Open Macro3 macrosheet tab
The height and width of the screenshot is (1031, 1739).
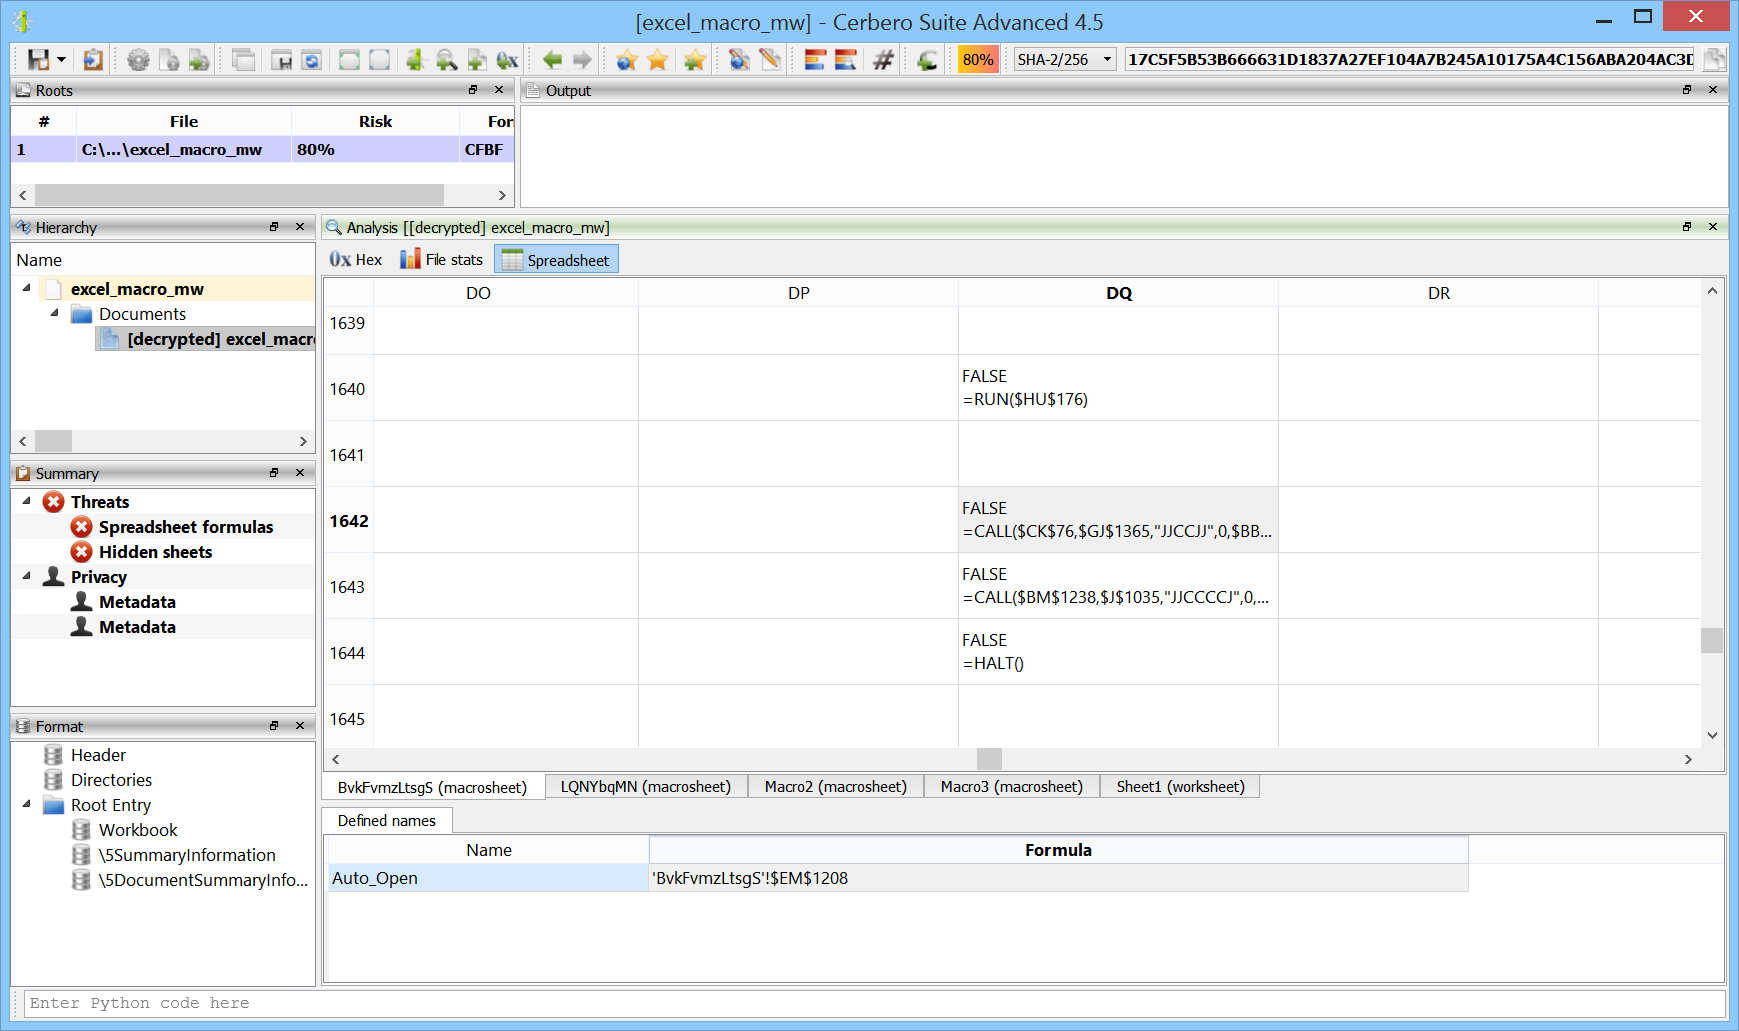click(x=1012, y=787)
